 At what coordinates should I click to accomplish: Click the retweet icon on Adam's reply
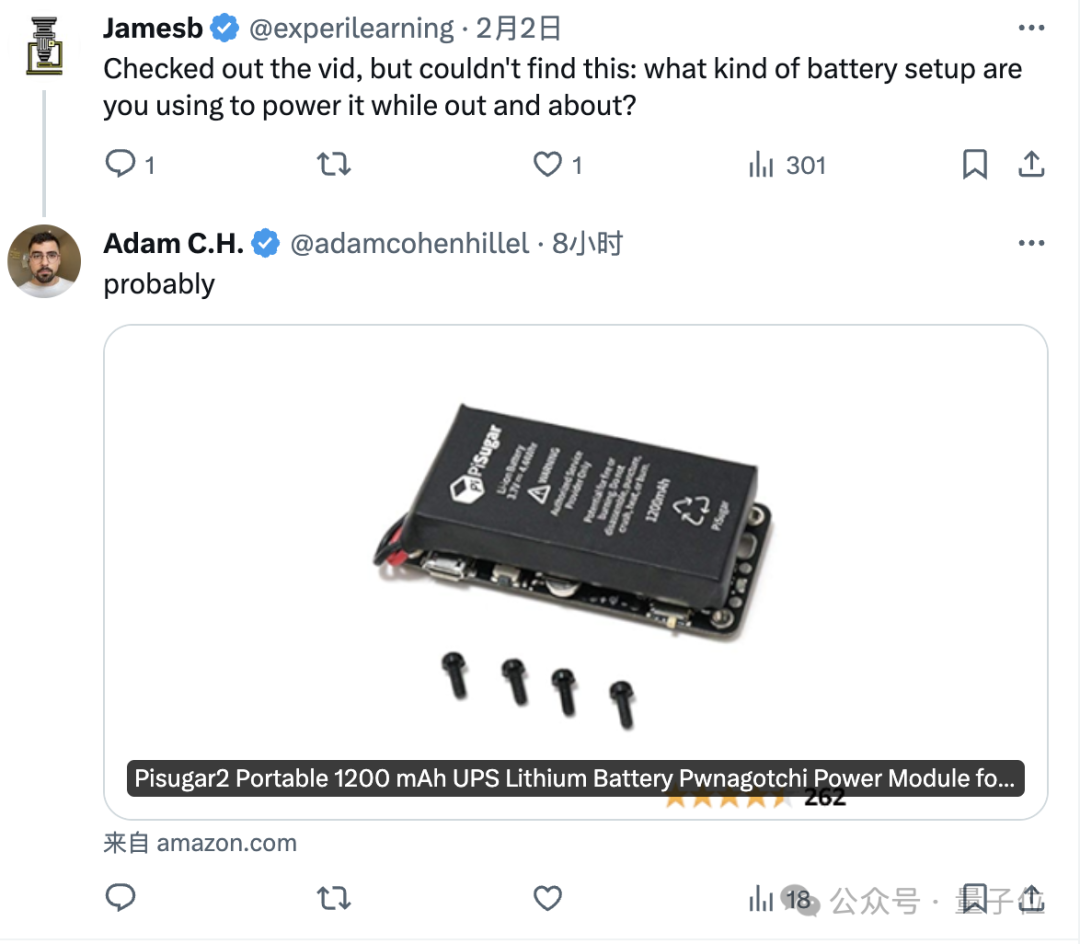333,898
